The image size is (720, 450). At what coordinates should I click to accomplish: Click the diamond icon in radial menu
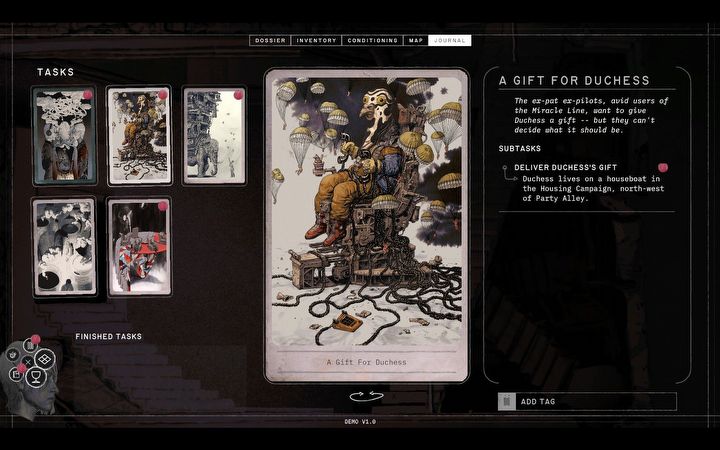pyautogui.click(x=45, y=358)
